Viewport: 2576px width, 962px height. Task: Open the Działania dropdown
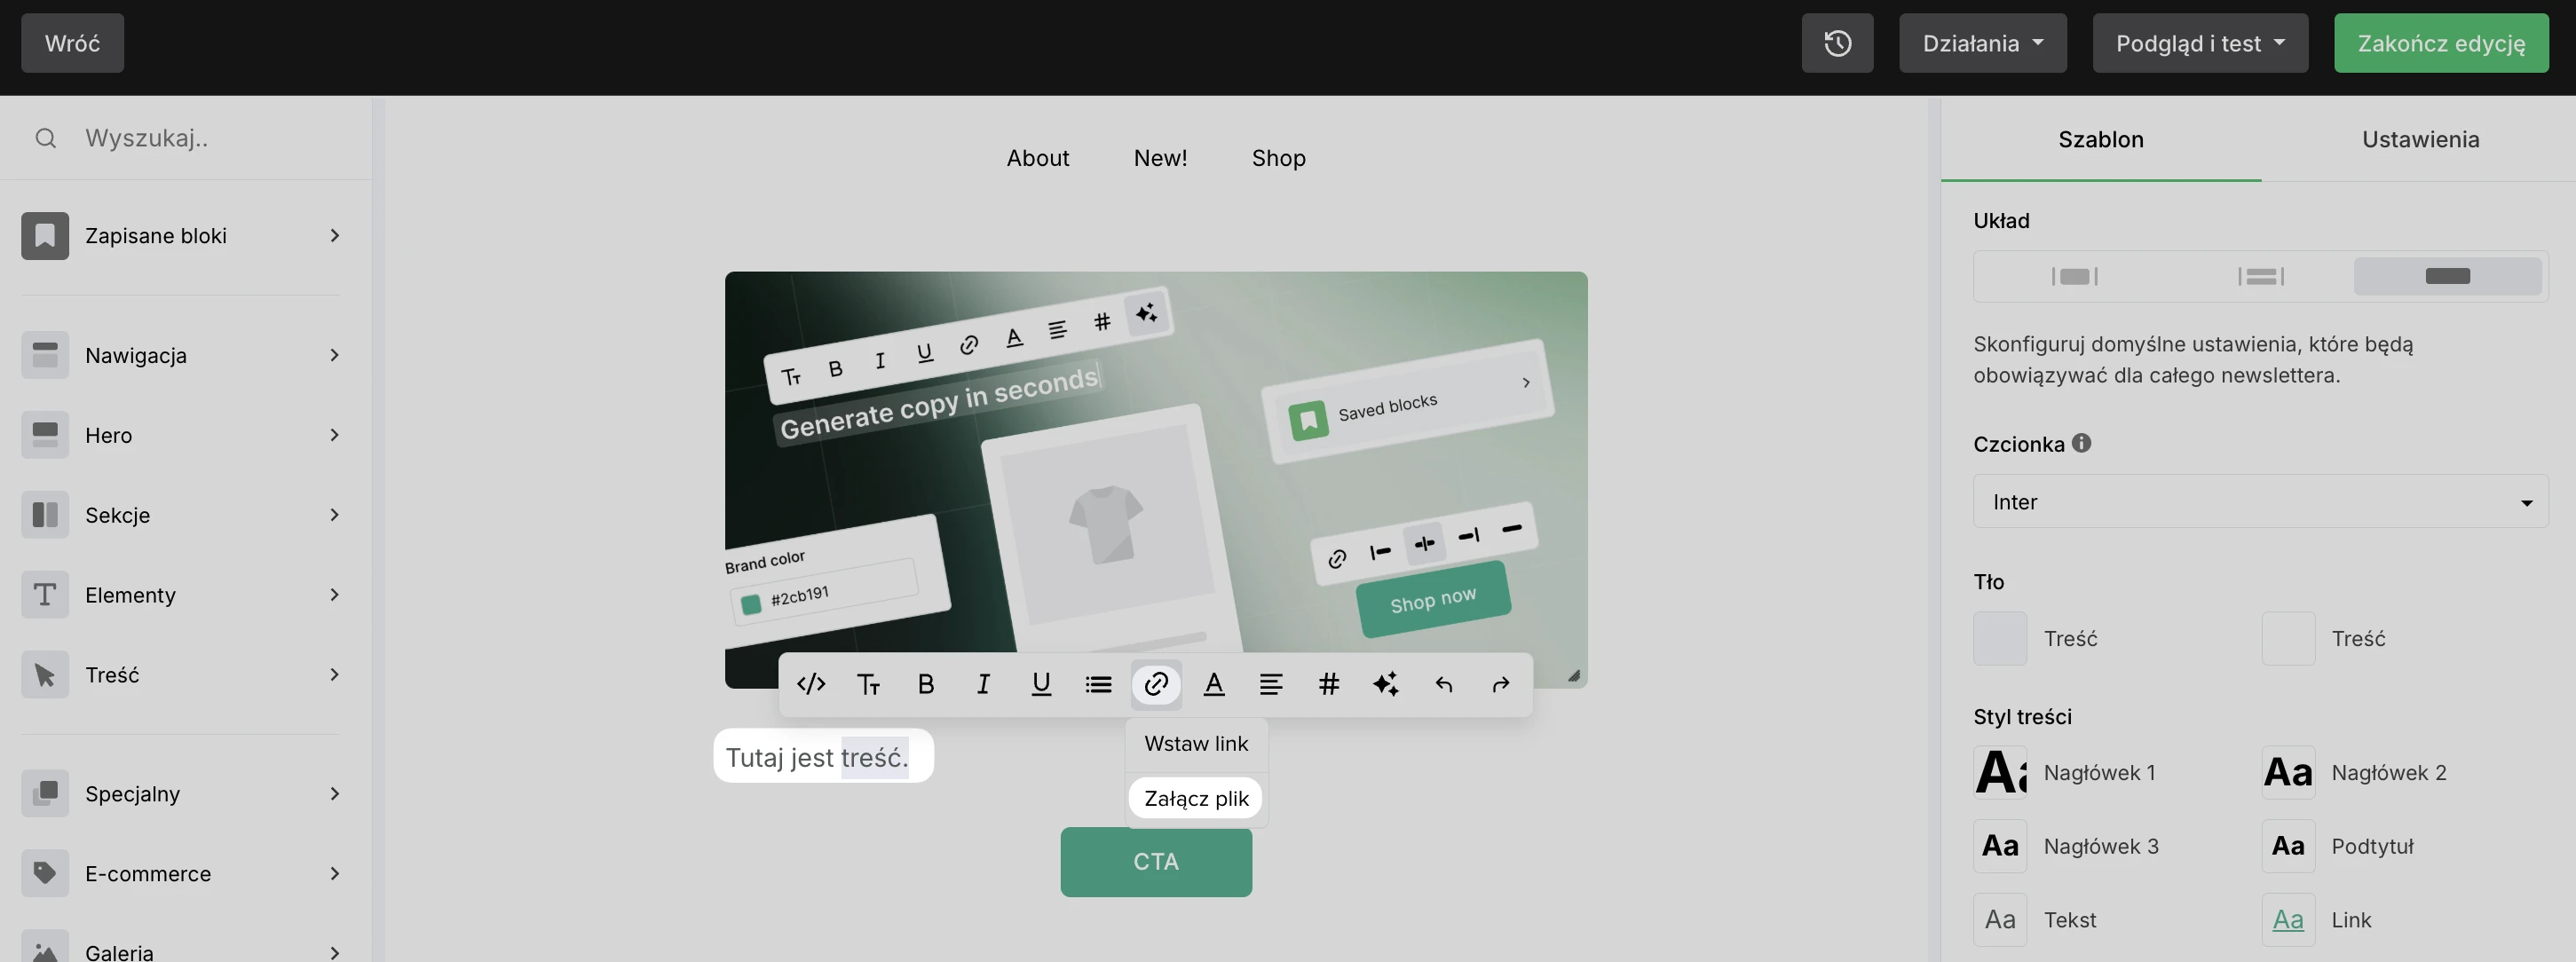point(1982,43)
